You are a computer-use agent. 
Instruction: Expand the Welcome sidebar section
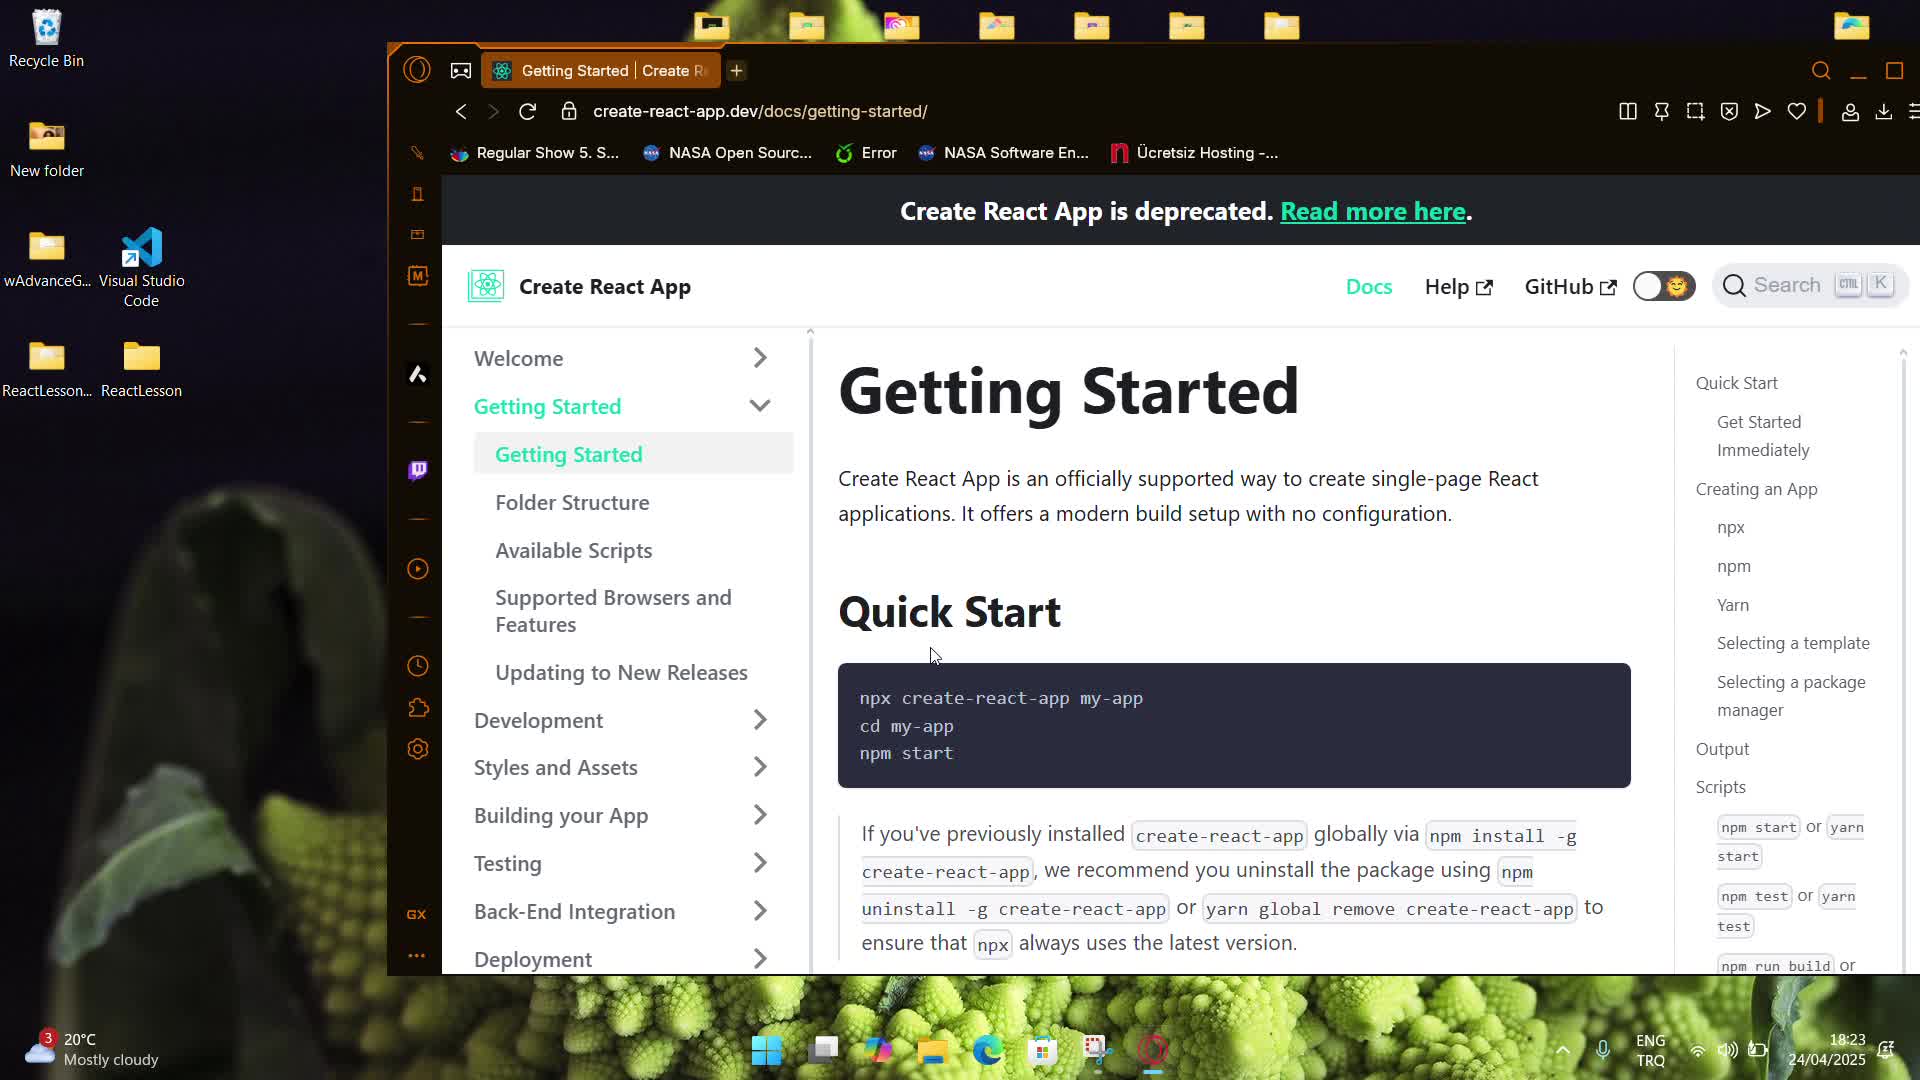[760, 358]
